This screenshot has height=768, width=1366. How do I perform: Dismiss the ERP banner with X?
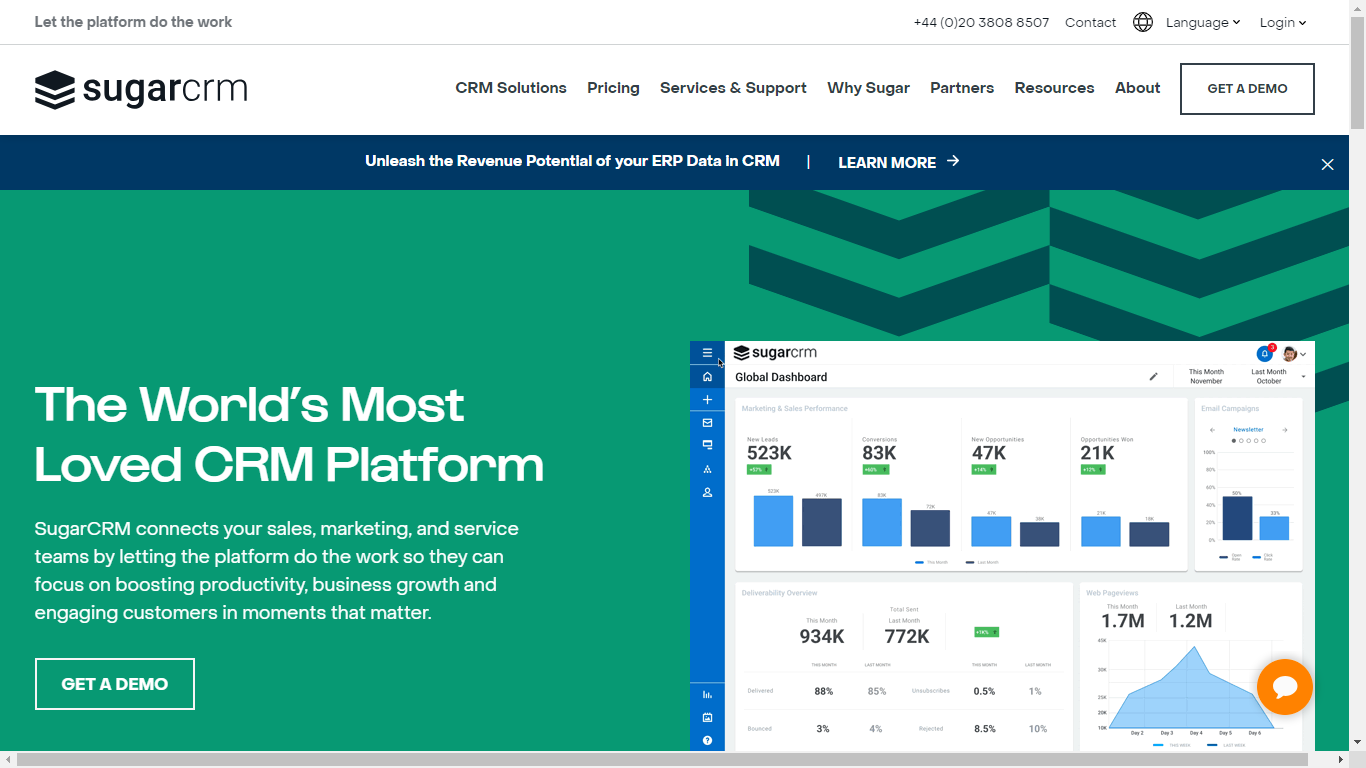click(x=1327, y=164)
